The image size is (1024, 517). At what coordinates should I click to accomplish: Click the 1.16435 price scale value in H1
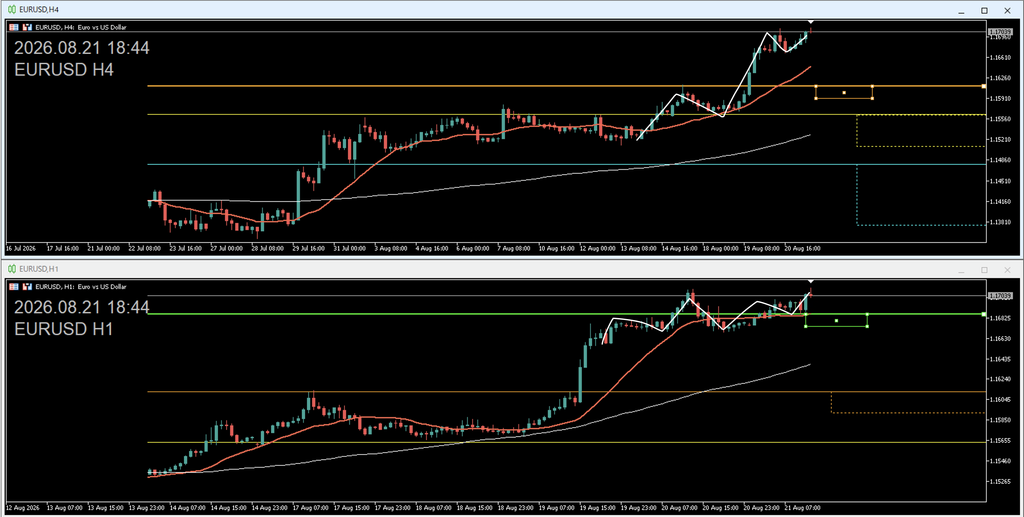tap(1000, 359)
